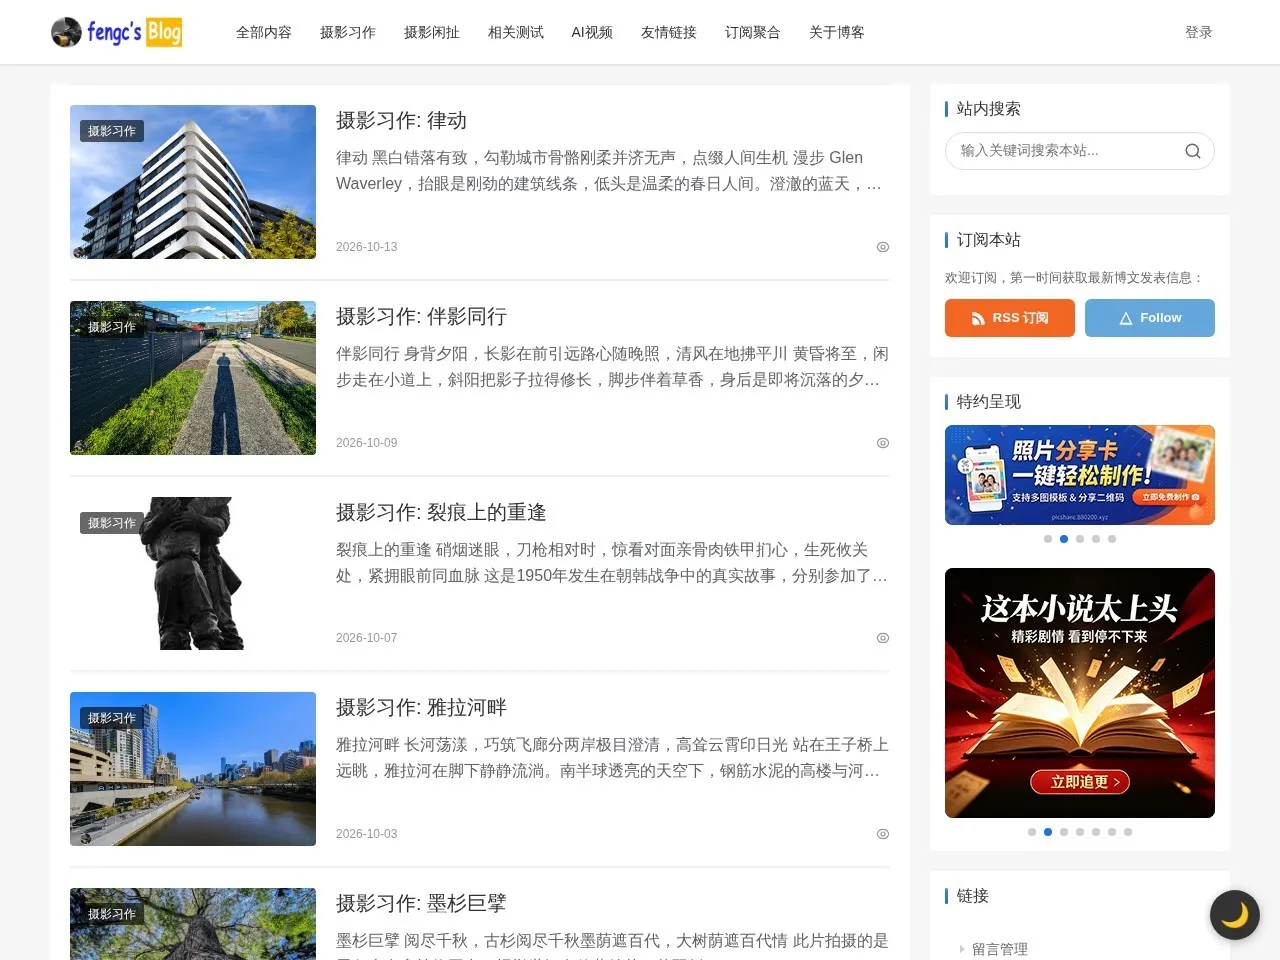Screen dimensions: 1280x960
Task: Click the blue Follow button
Action: click(x=1150, y=318)
